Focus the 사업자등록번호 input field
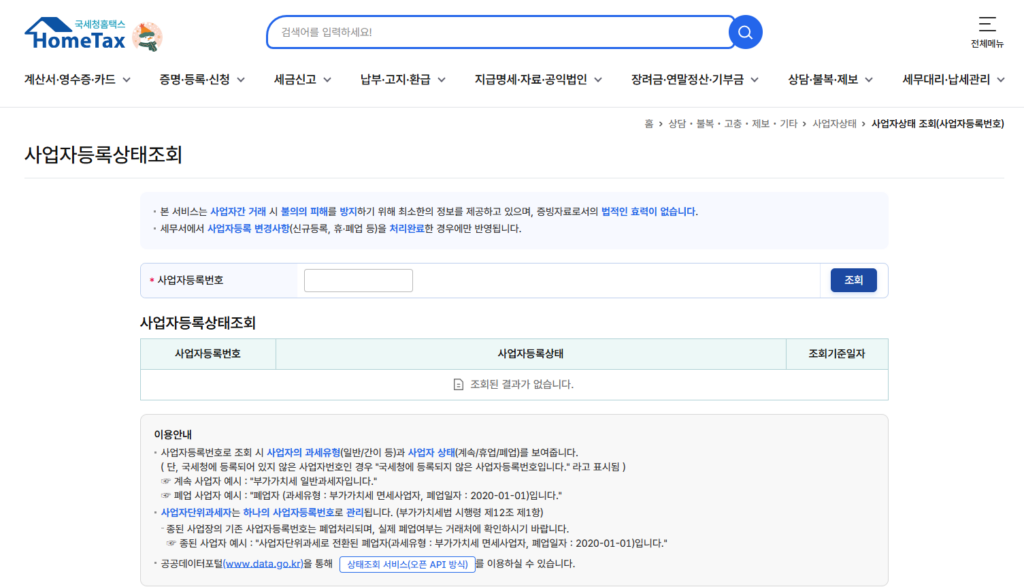The image size is (1024, 587). click(358, 280)
